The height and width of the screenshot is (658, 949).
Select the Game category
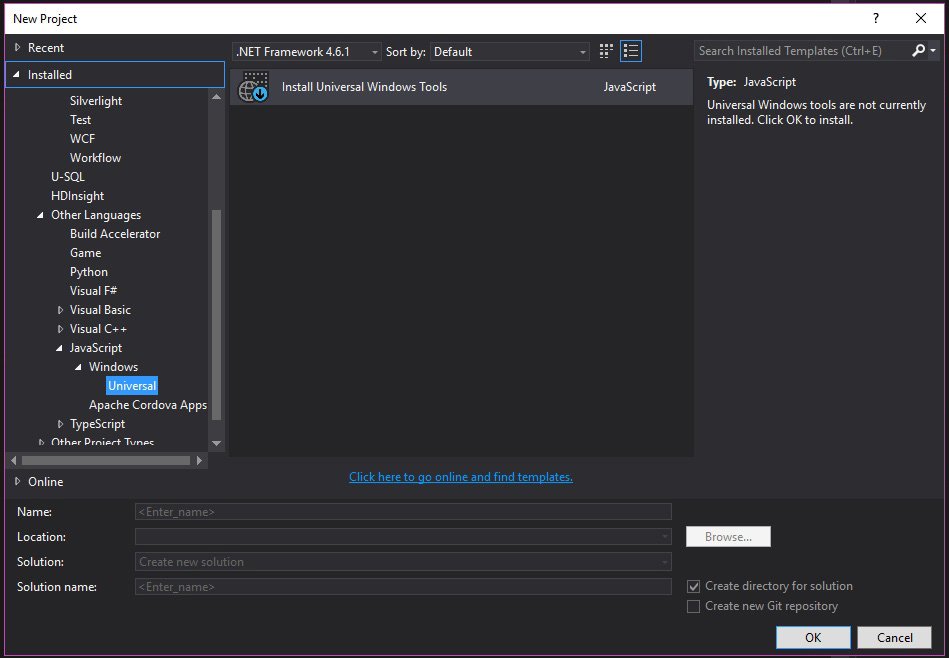85,252
